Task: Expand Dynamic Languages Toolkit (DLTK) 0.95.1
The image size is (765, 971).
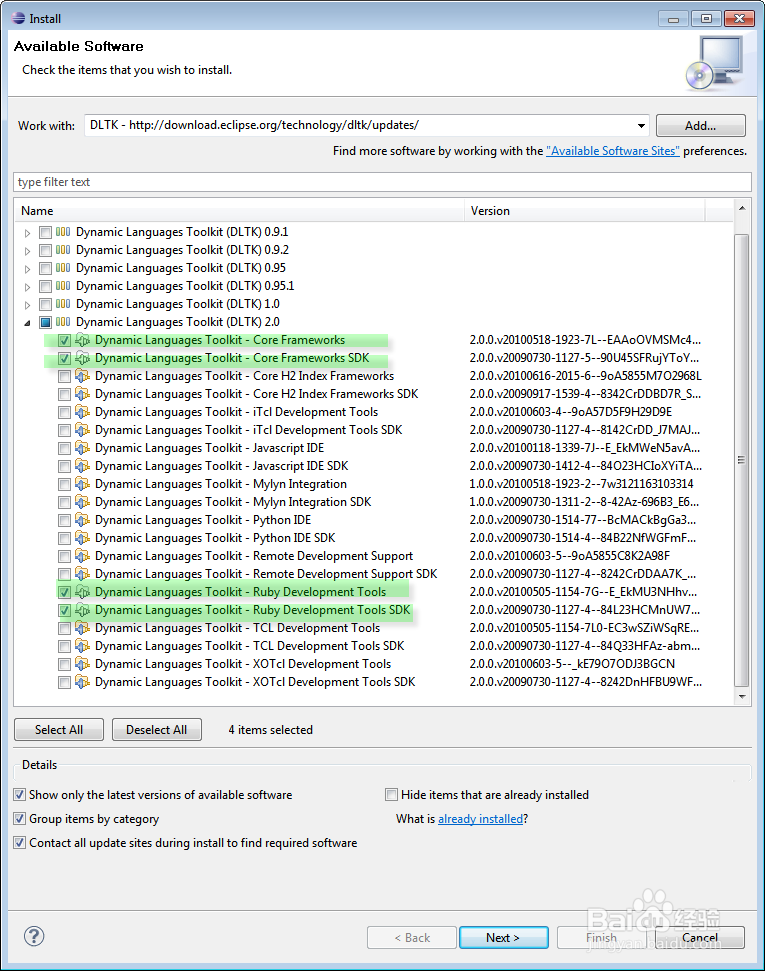Action: pos(27,287)
